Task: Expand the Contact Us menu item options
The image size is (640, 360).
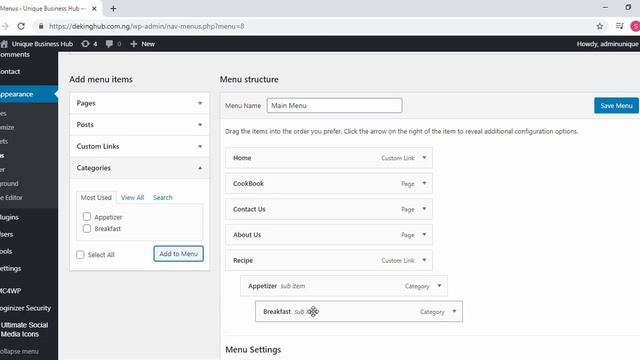Action: [x=424, y=209]
